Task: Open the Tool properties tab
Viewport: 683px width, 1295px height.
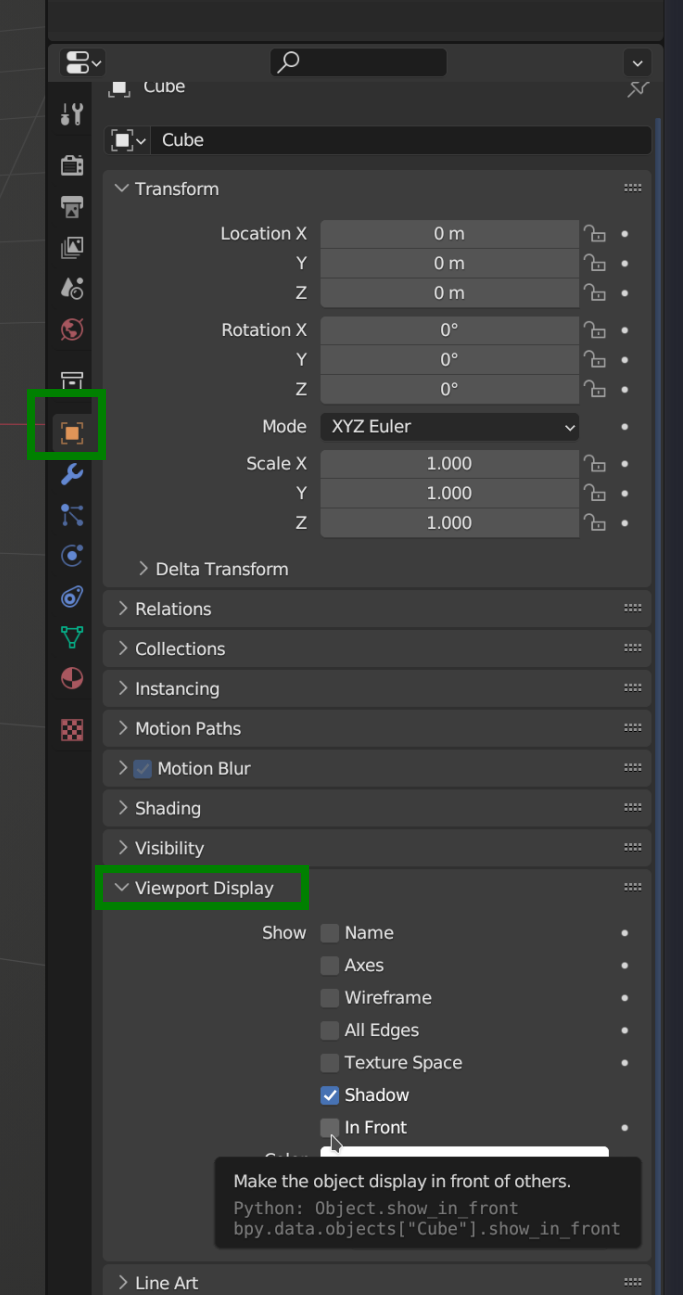Action: 71,115
